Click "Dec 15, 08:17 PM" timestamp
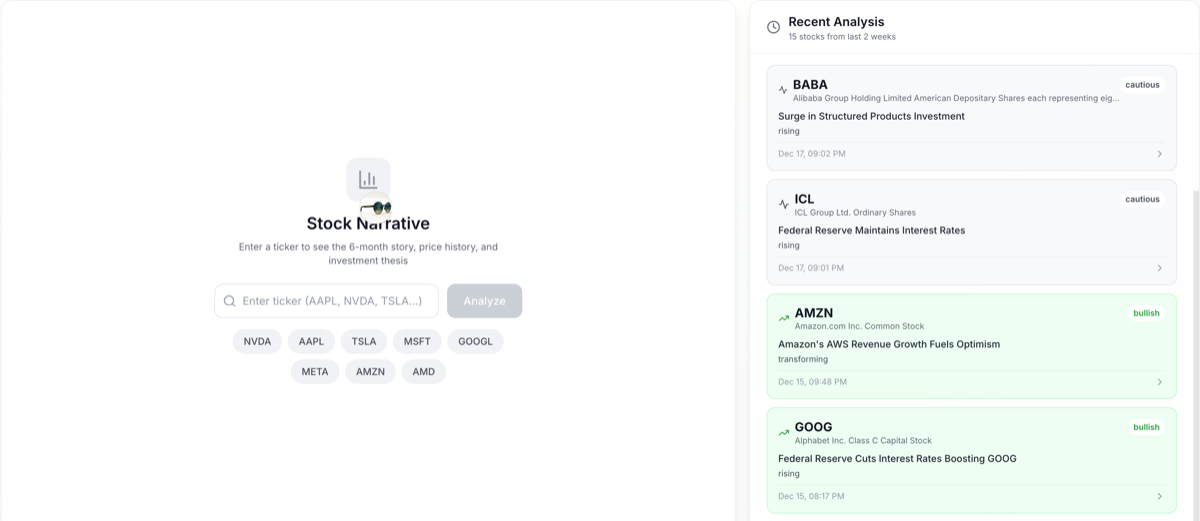Image resolution: width=1200 pixels, height=521 pixels. point(811,496)
